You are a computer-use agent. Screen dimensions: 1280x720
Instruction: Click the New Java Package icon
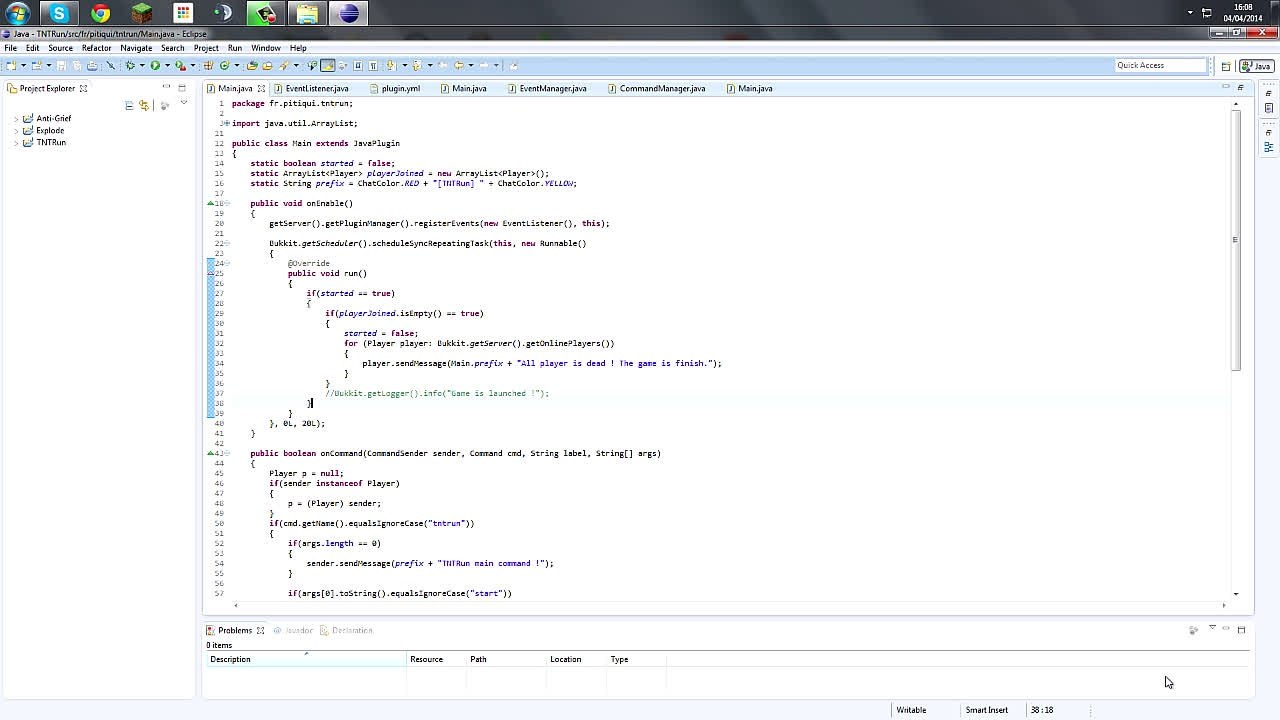pos(208,65)
